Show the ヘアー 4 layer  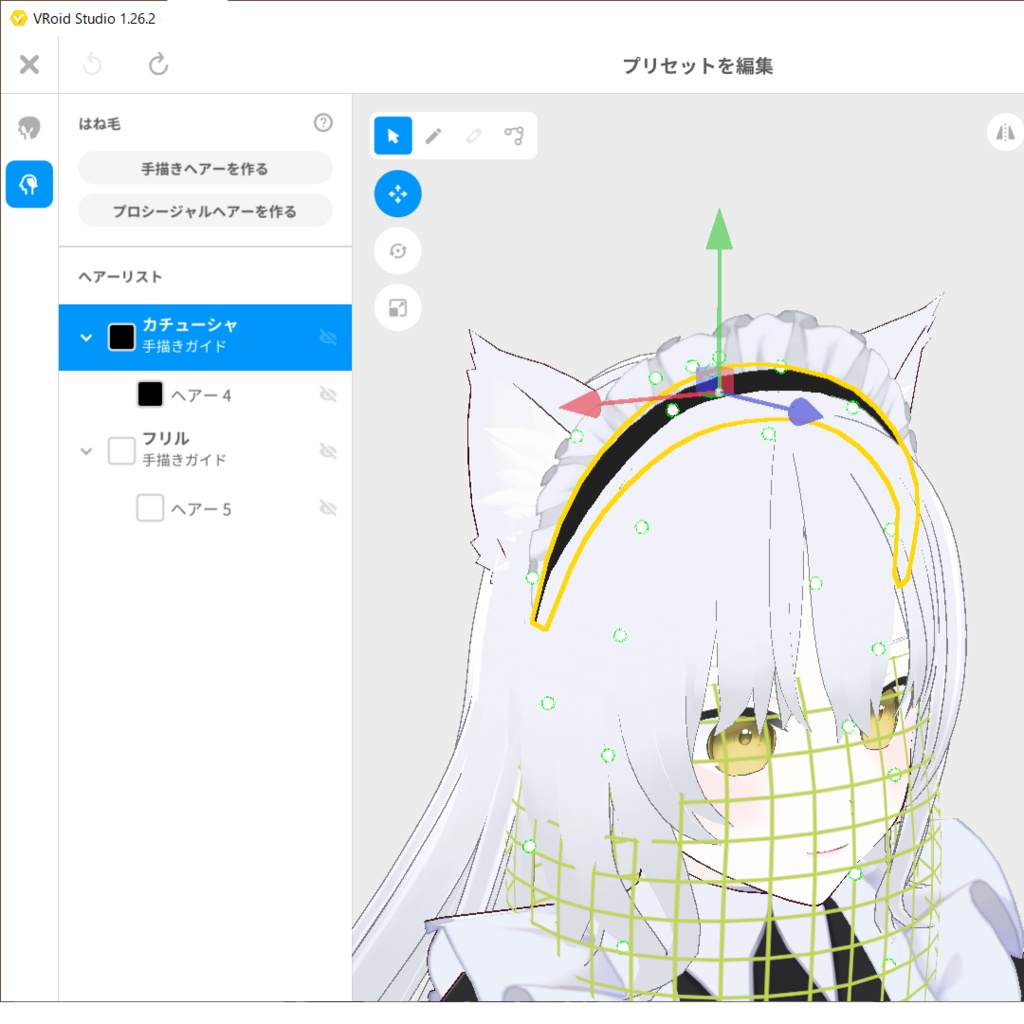point(328,394)
